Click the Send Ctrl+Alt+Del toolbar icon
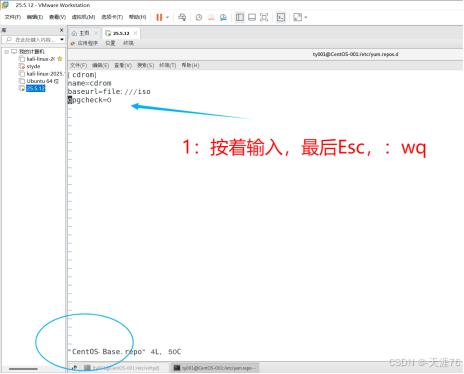Screen dimensions: 464x374 coord(182,17)
